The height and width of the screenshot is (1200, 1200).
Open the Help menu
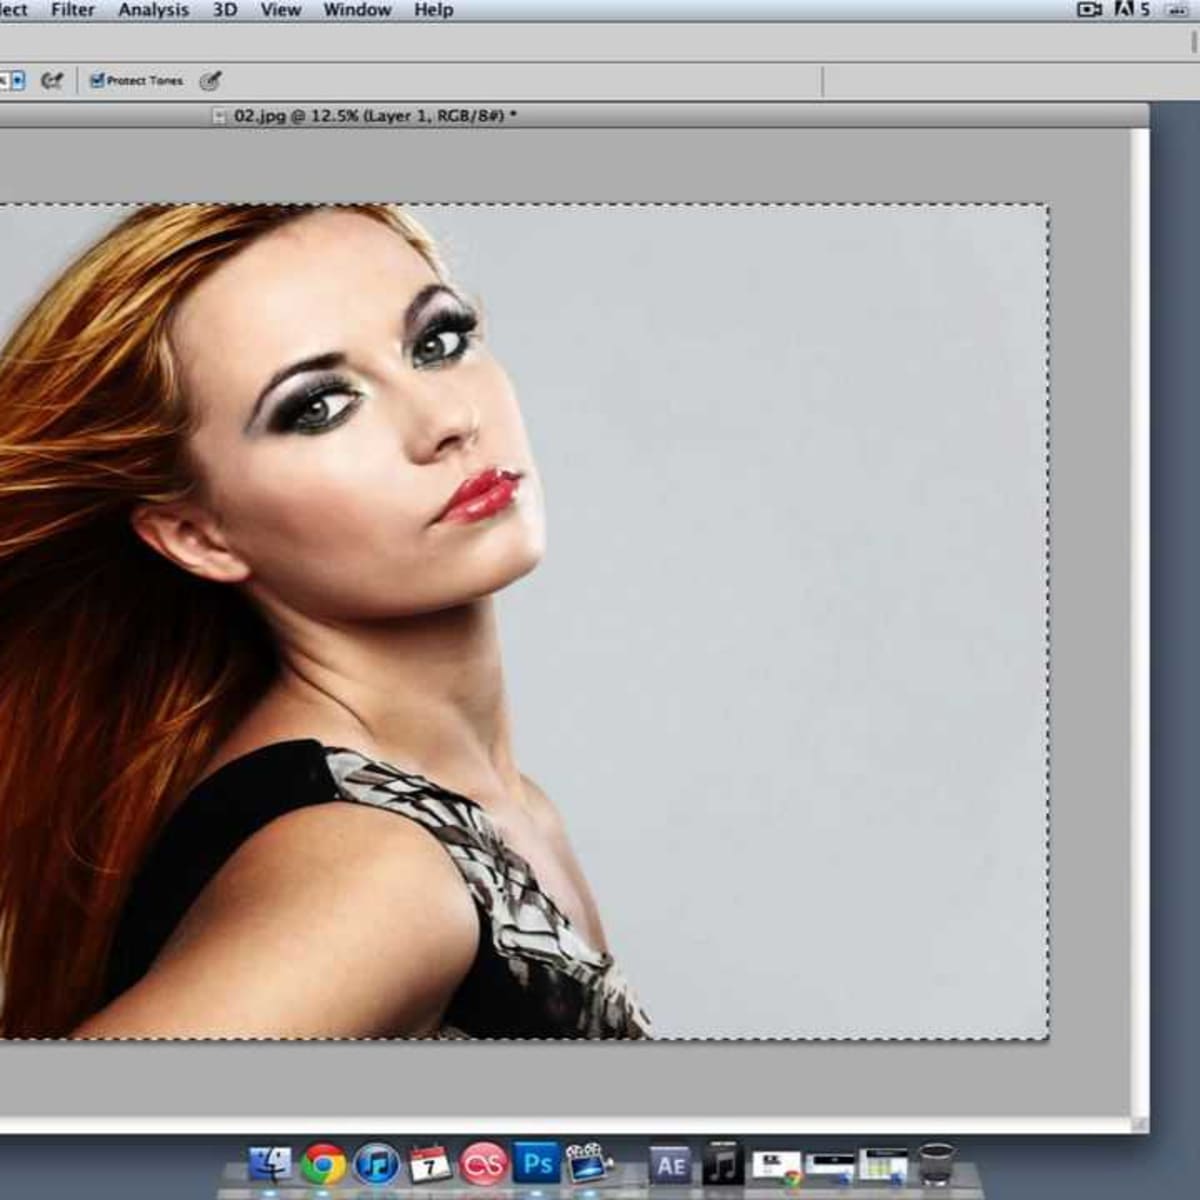433,10
